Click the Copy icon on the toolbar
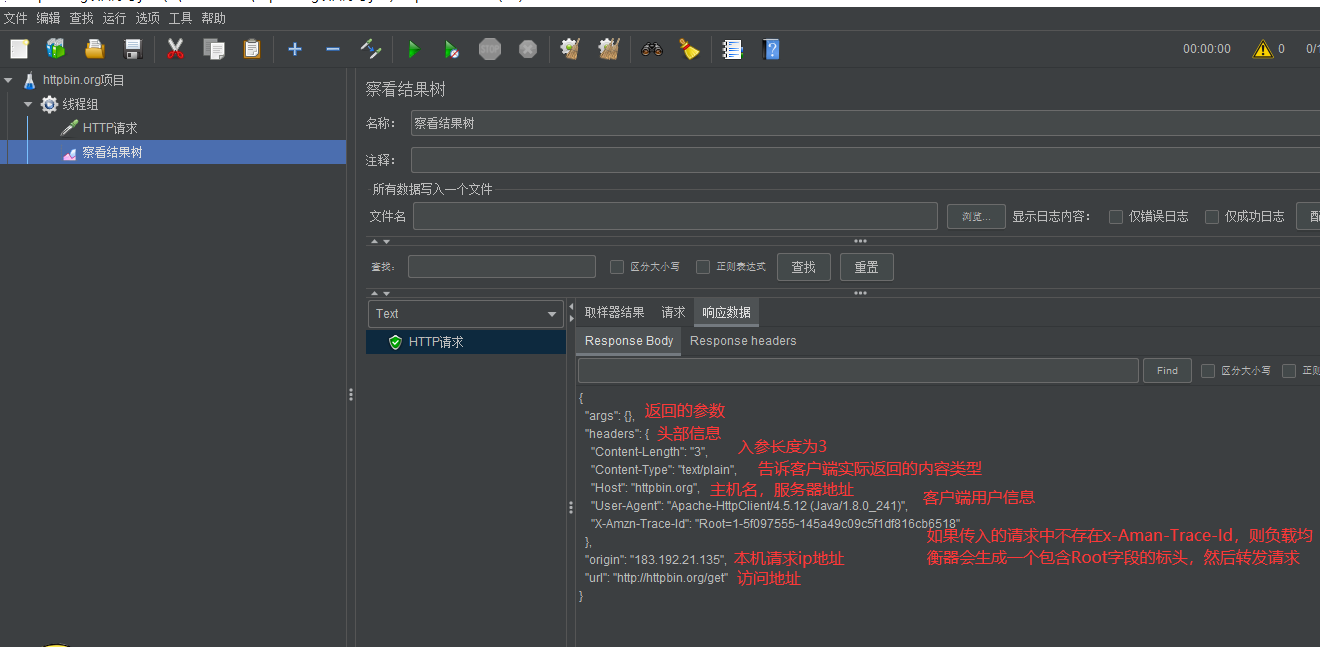The width and height of the screenshot is (1320, 647). (212, 48)
